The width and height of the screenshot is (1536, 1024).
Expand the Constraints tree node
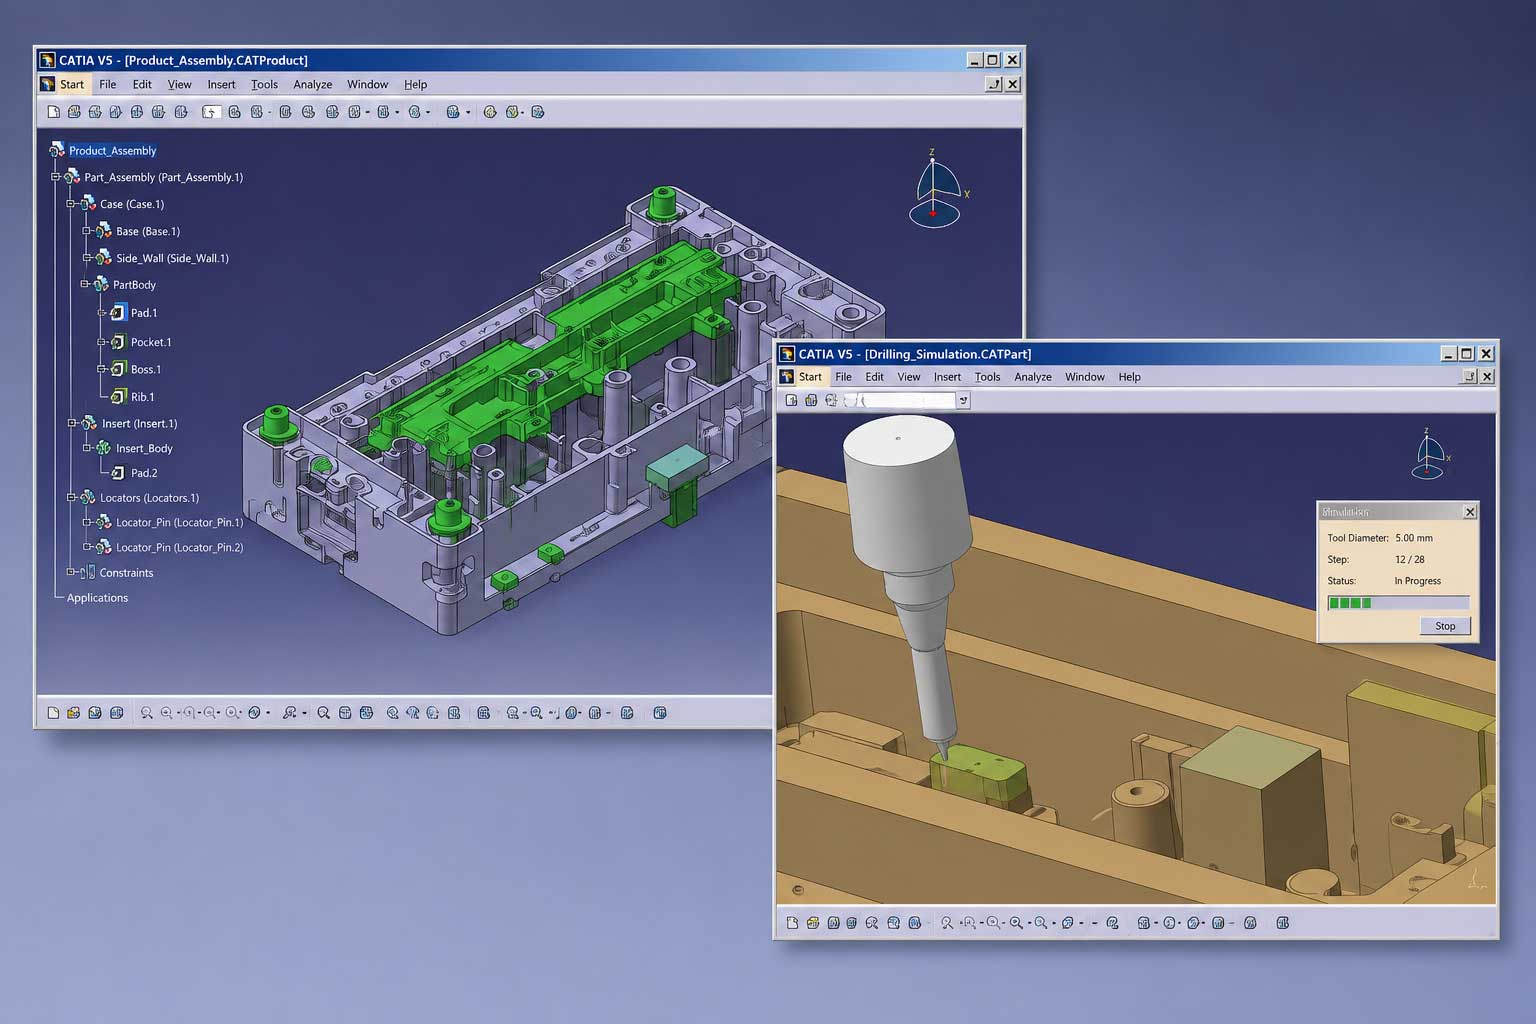(71, 572)
